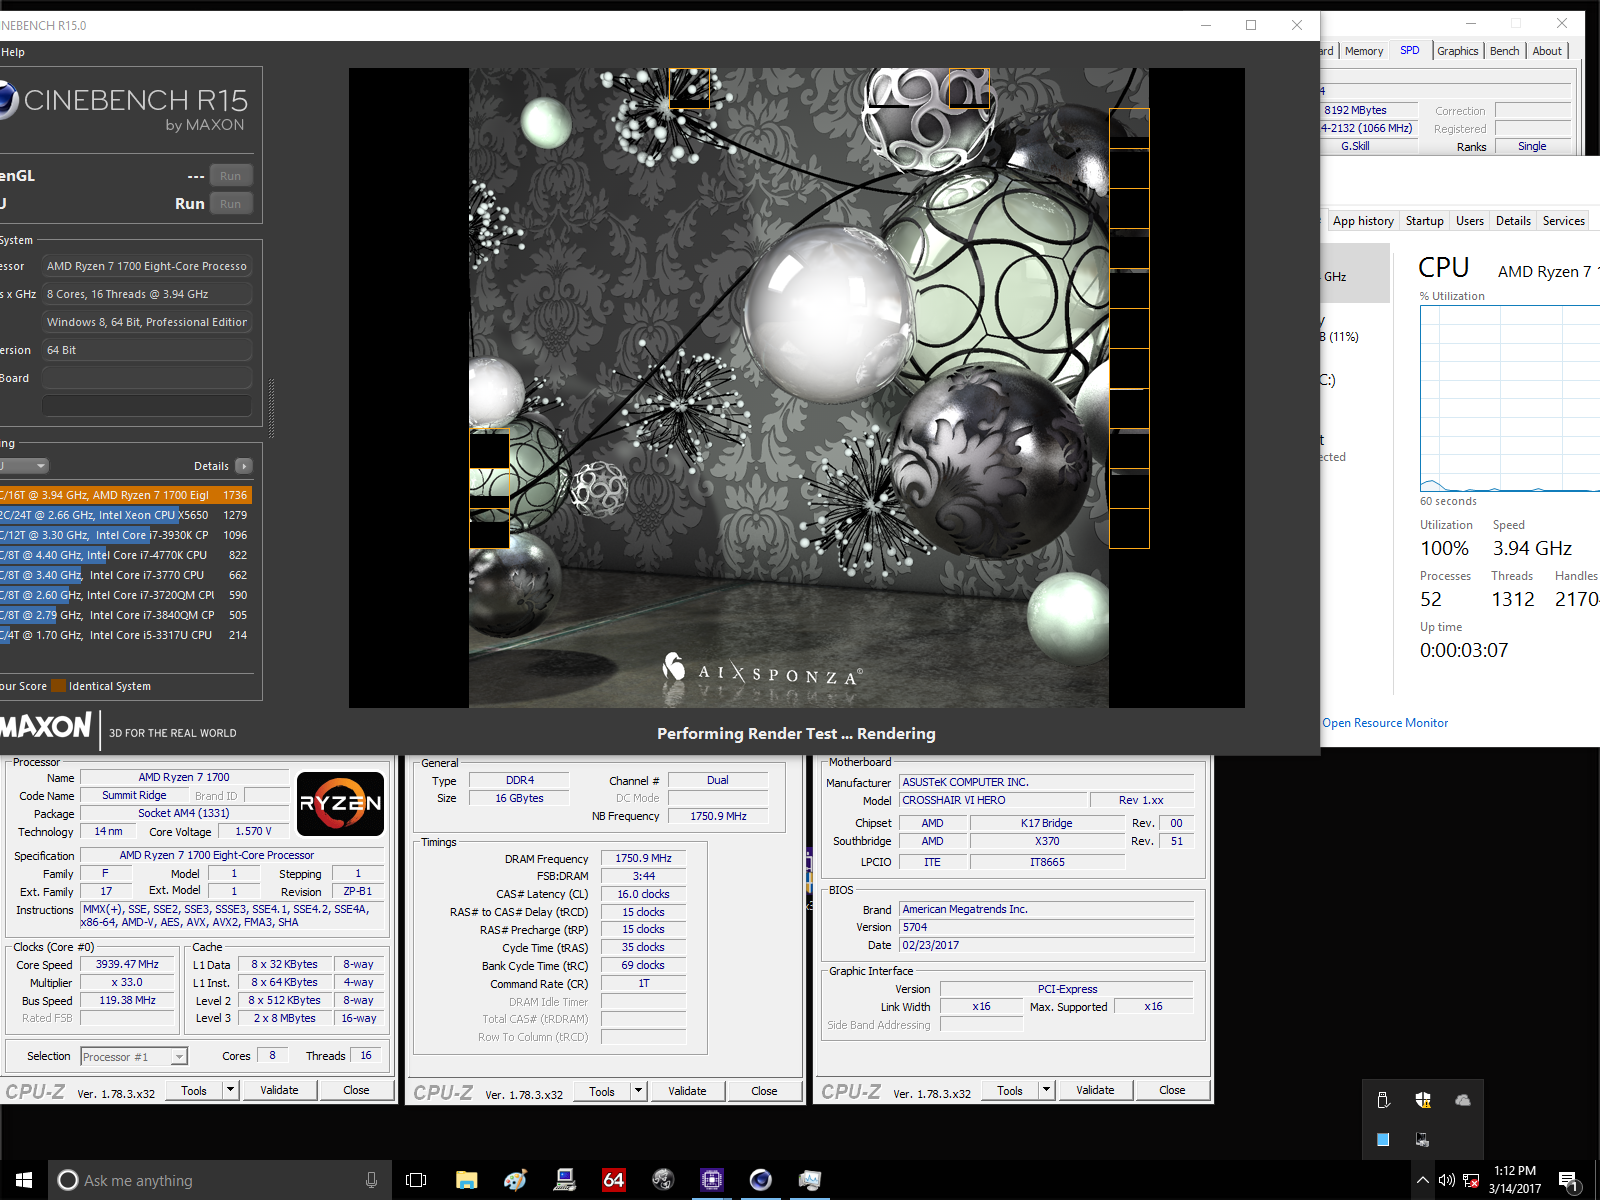The height and width of the screenshot is (1200, 1600).
Task: Select the Ryzen 7 1700 ranking row 1736
Action: point(125,495)
